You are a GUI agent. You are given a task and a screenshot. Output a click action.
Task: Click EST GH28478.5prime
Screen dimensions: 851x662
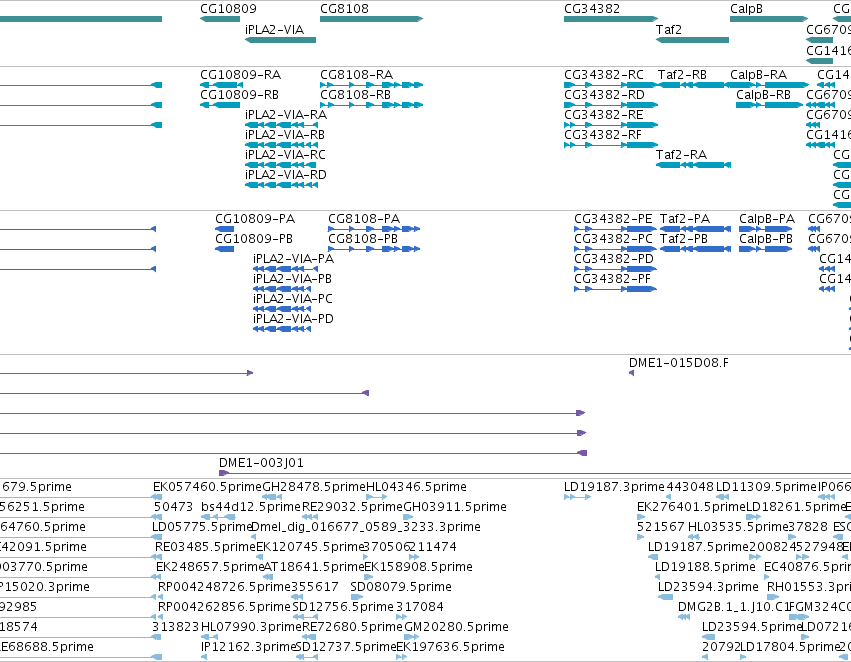pyautogui.click(x=314, y=487)
